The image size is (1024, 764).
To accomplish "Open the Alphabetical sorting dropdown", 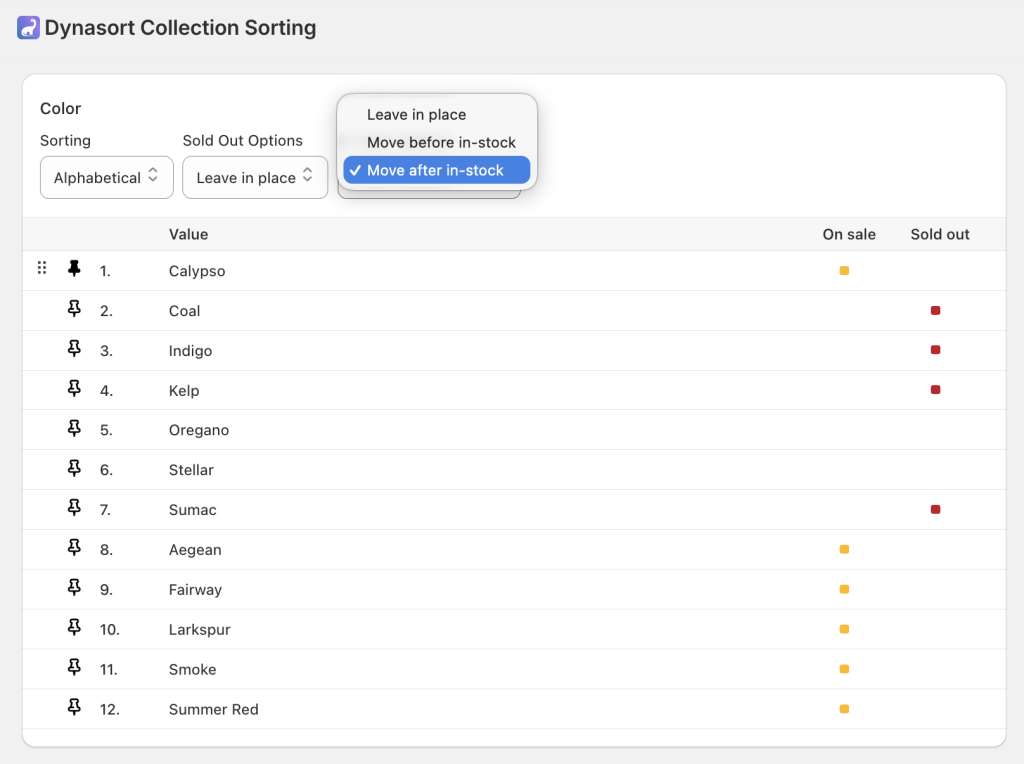I will [x=106, y=178].
